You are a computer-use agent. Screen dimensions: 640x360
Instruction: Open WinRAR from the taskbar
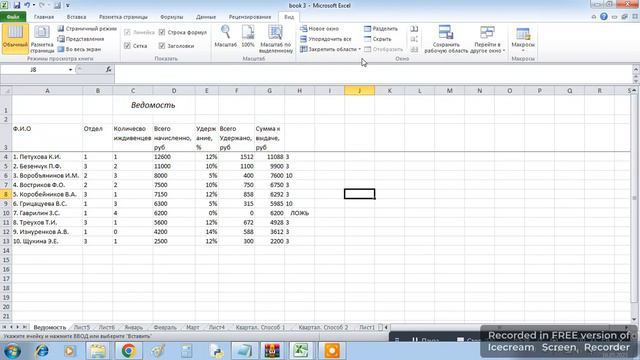[272, 351]
